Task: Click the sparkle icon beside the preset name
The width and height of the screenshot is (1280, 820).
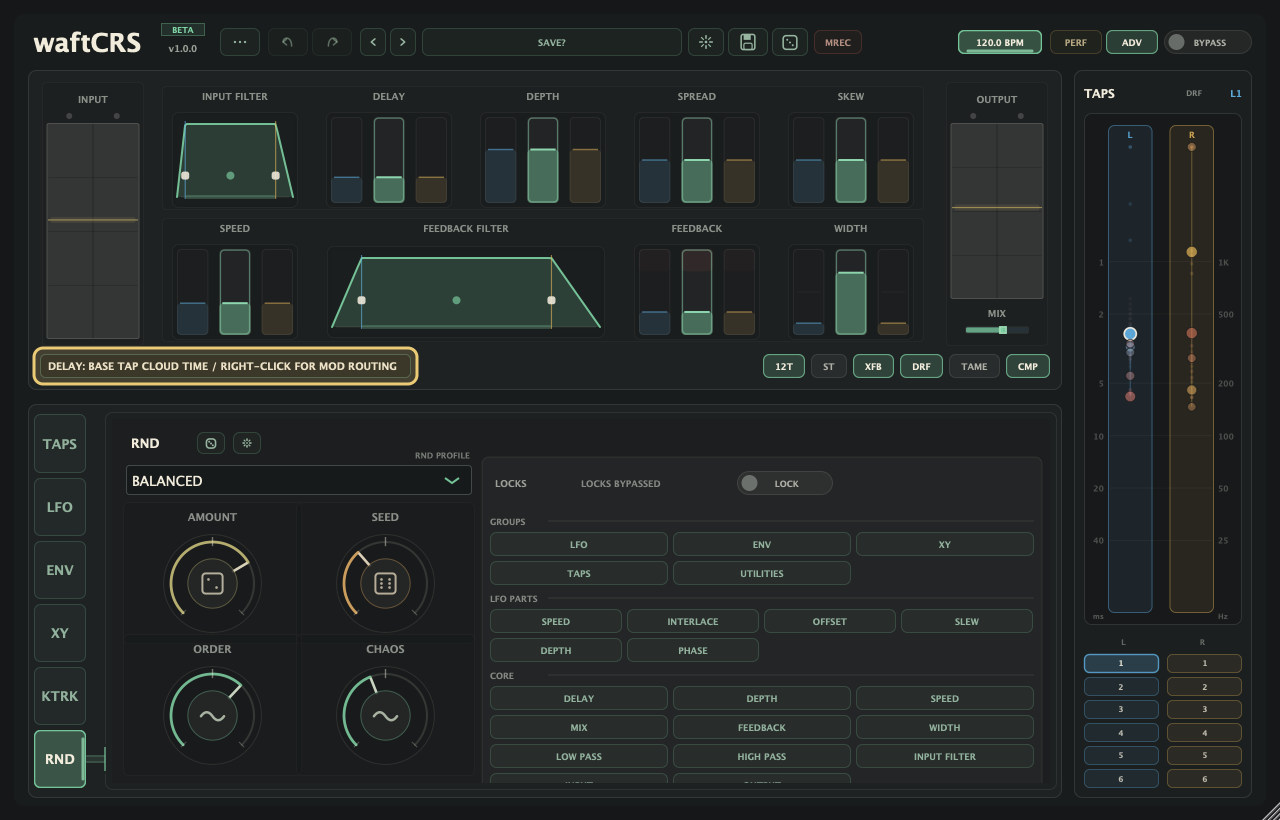Action: 706,42
